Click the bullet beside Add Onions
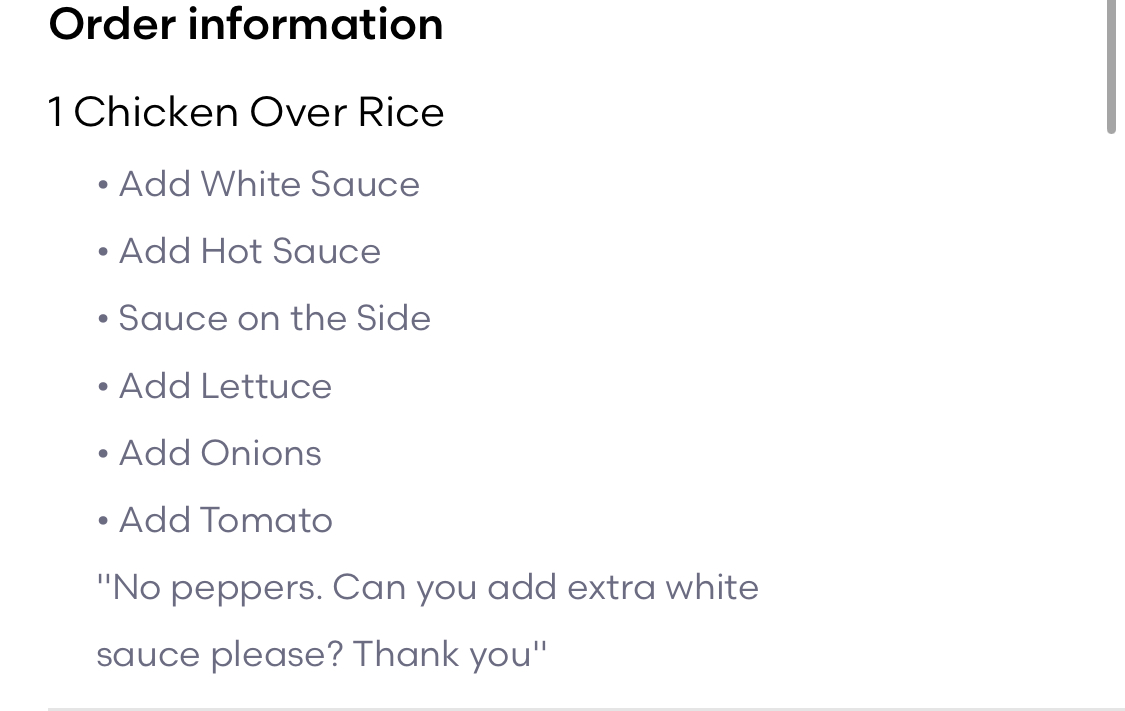The height and width of the screenshot is (711, 1125). 103,454
